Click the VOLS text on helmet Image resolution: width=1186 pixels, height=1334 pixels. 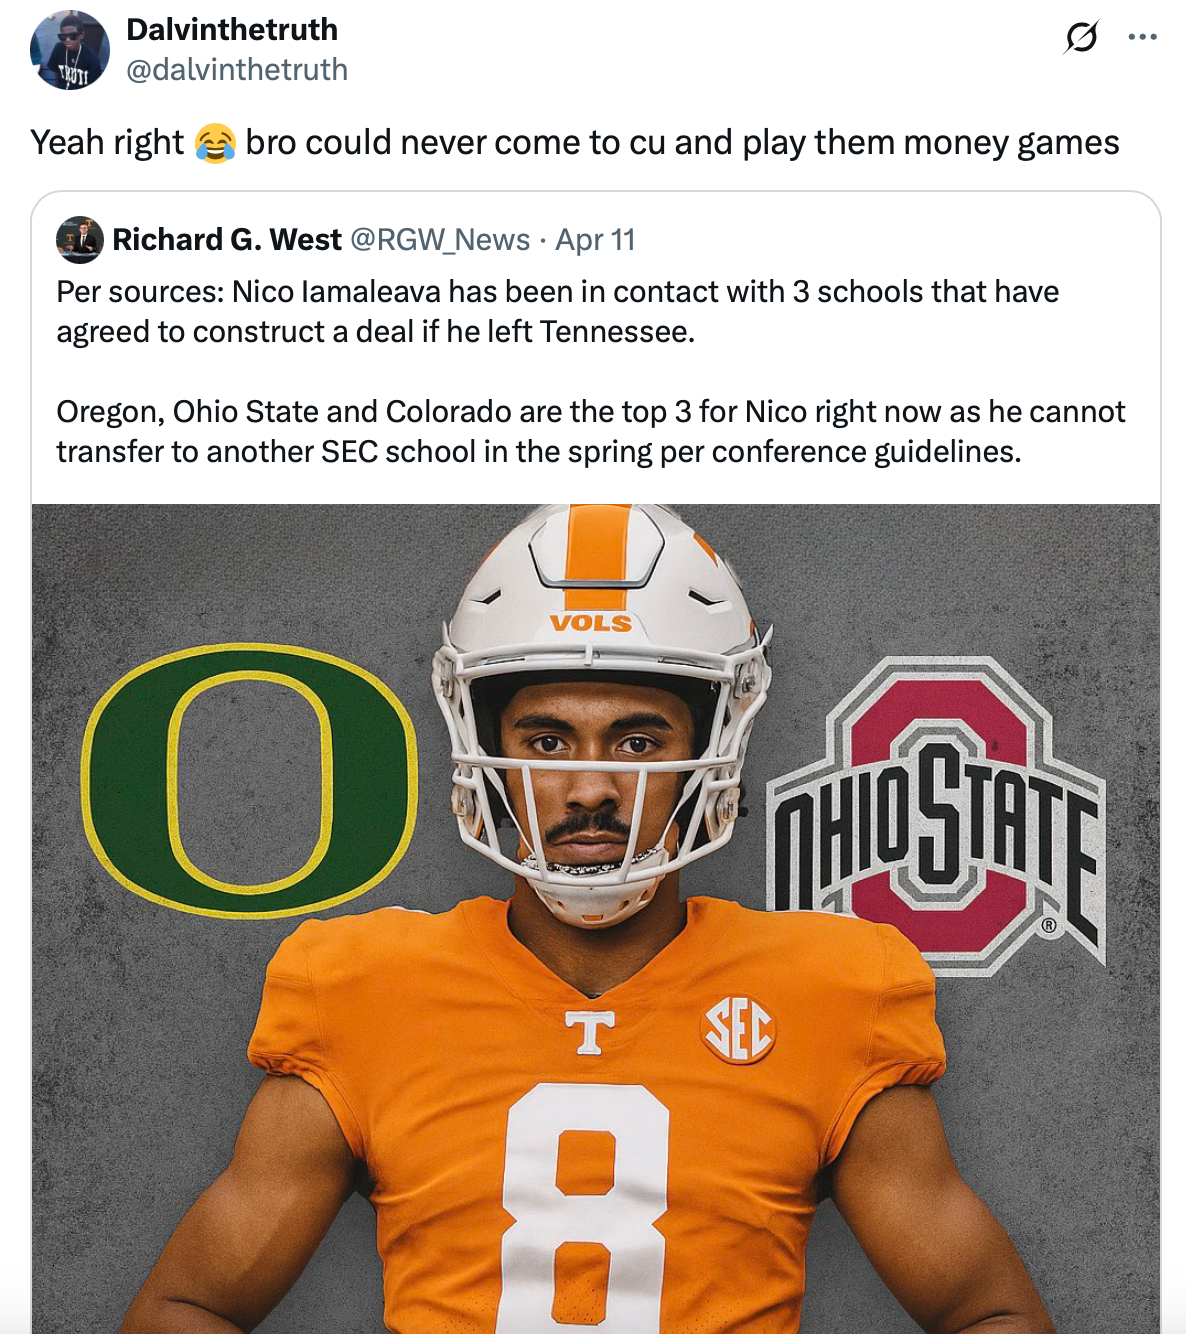590,623
